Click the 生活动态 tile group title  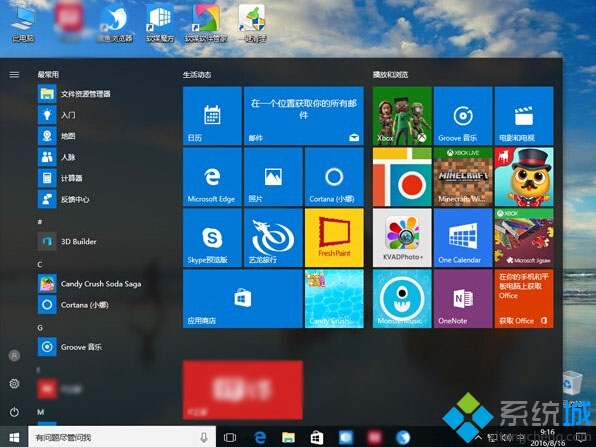click(x=197, y=74)
